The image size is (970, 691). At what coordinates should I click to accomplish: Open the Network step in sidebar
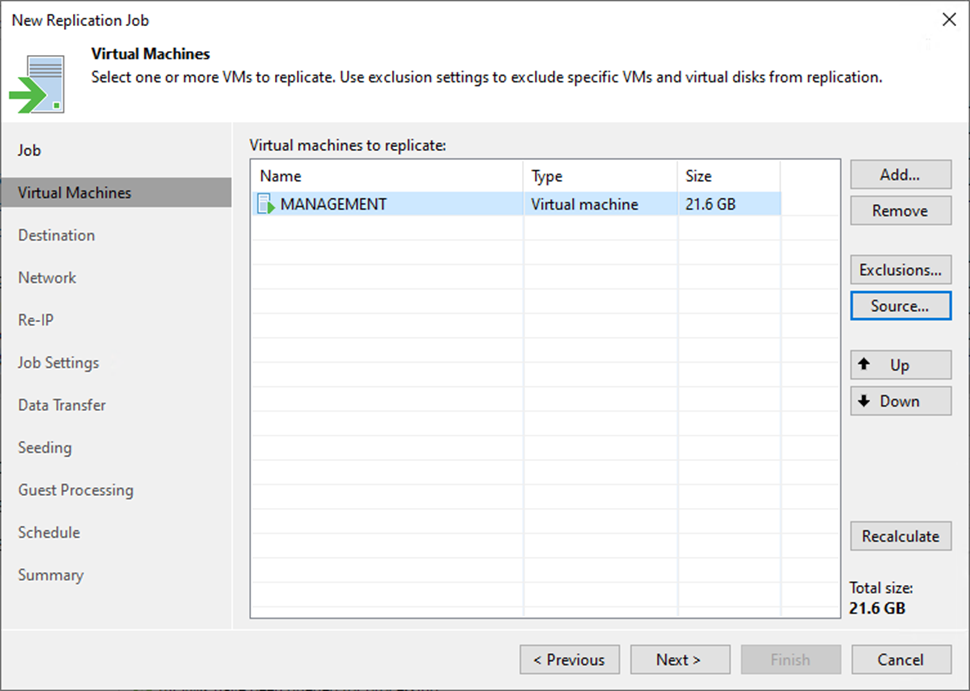[47, 278]
